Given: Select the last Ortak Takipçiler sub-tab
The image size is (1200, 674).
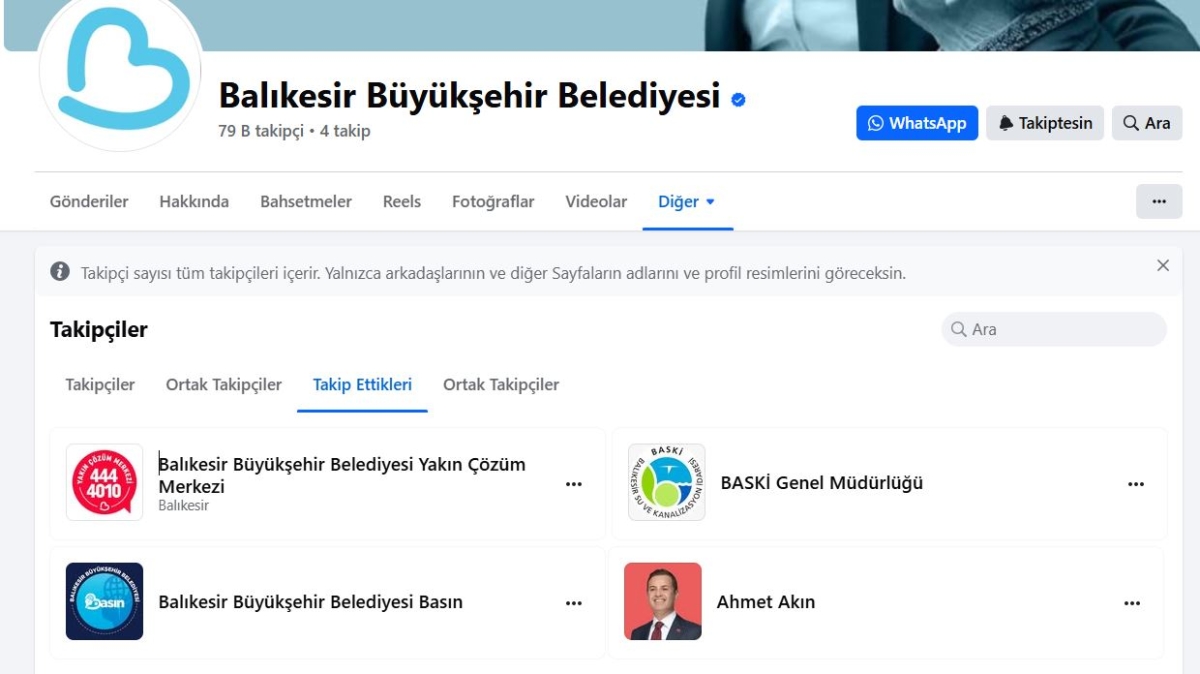Looking at the screenshot, I should 501,384.
